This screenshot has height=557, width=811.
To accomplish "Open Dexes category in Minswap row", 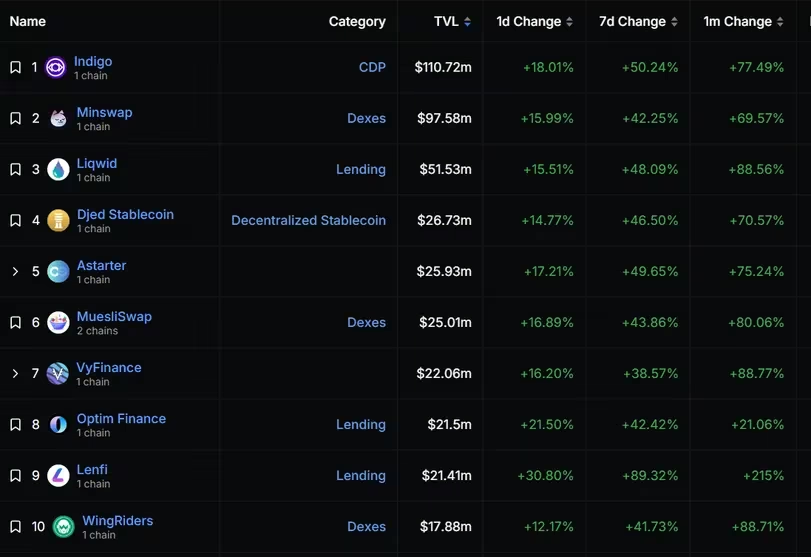I will 366,118.
